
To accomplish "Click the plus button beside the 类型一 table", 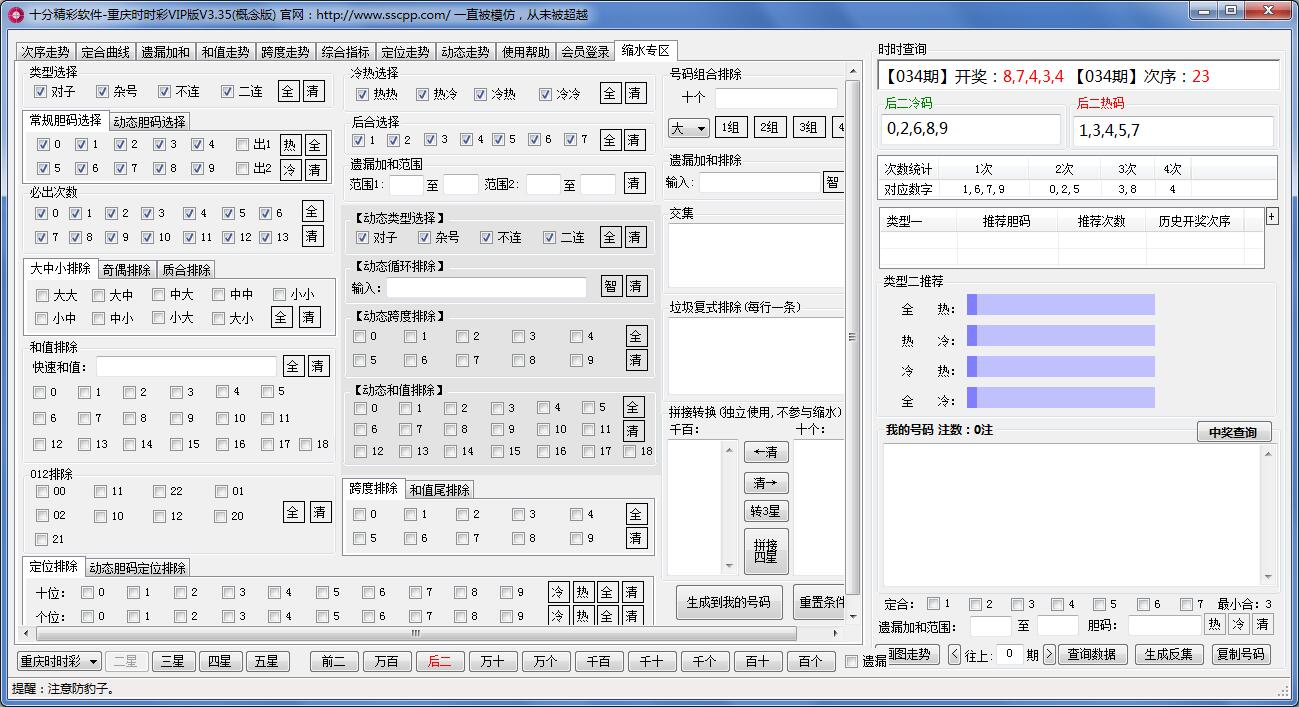I will pyautogui.click(x=1272, y=216).
